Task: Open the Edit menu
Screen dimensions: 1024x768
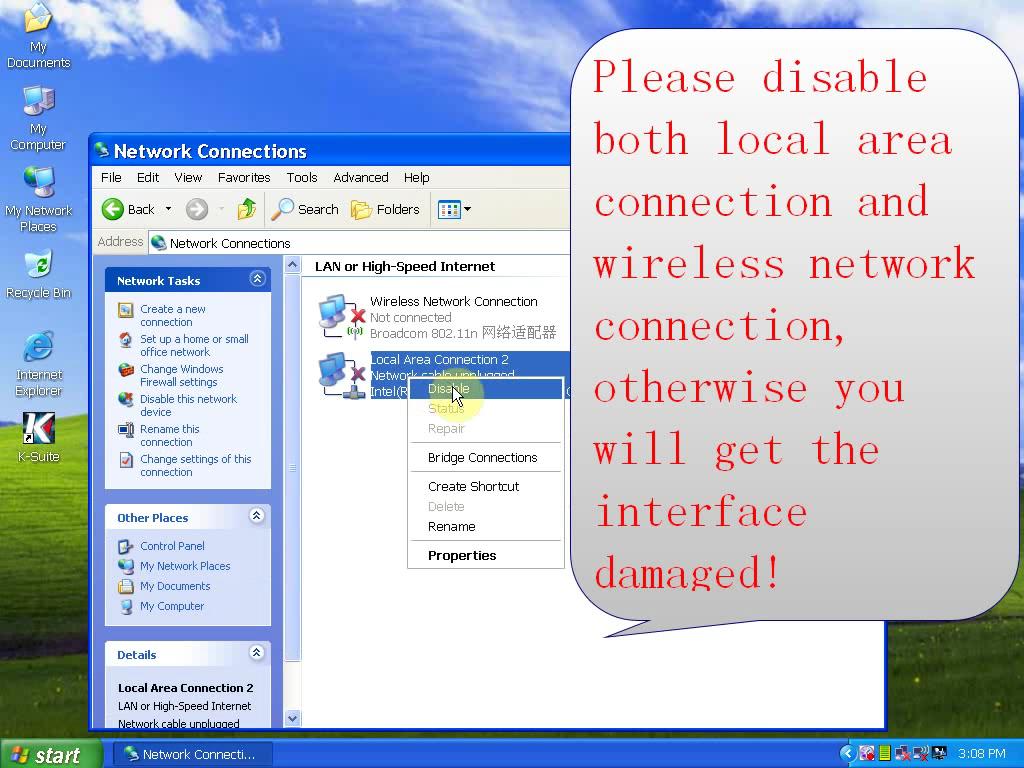Action: pos(148,178)
